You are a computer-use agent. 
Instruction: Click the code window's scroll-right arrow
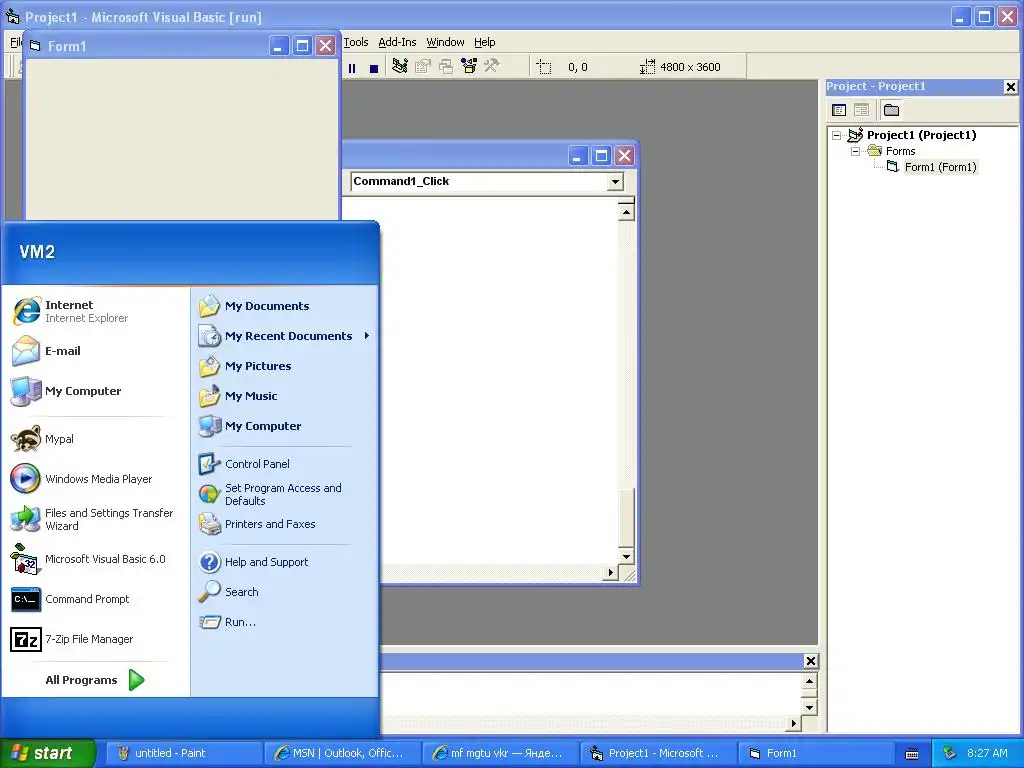click(x=610, y=573)
